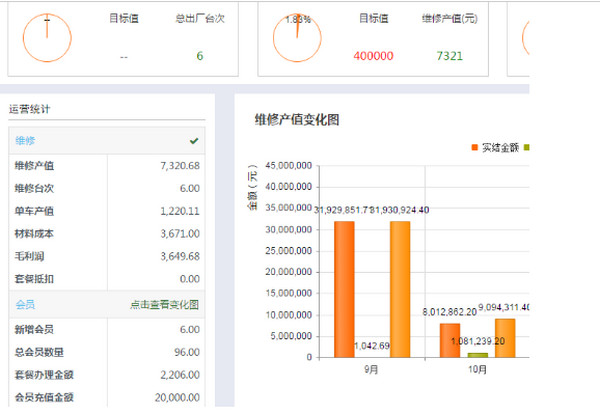Screen dimensions: 600x414
Task: Select the 会员 section header
Action: coord(107,305)
